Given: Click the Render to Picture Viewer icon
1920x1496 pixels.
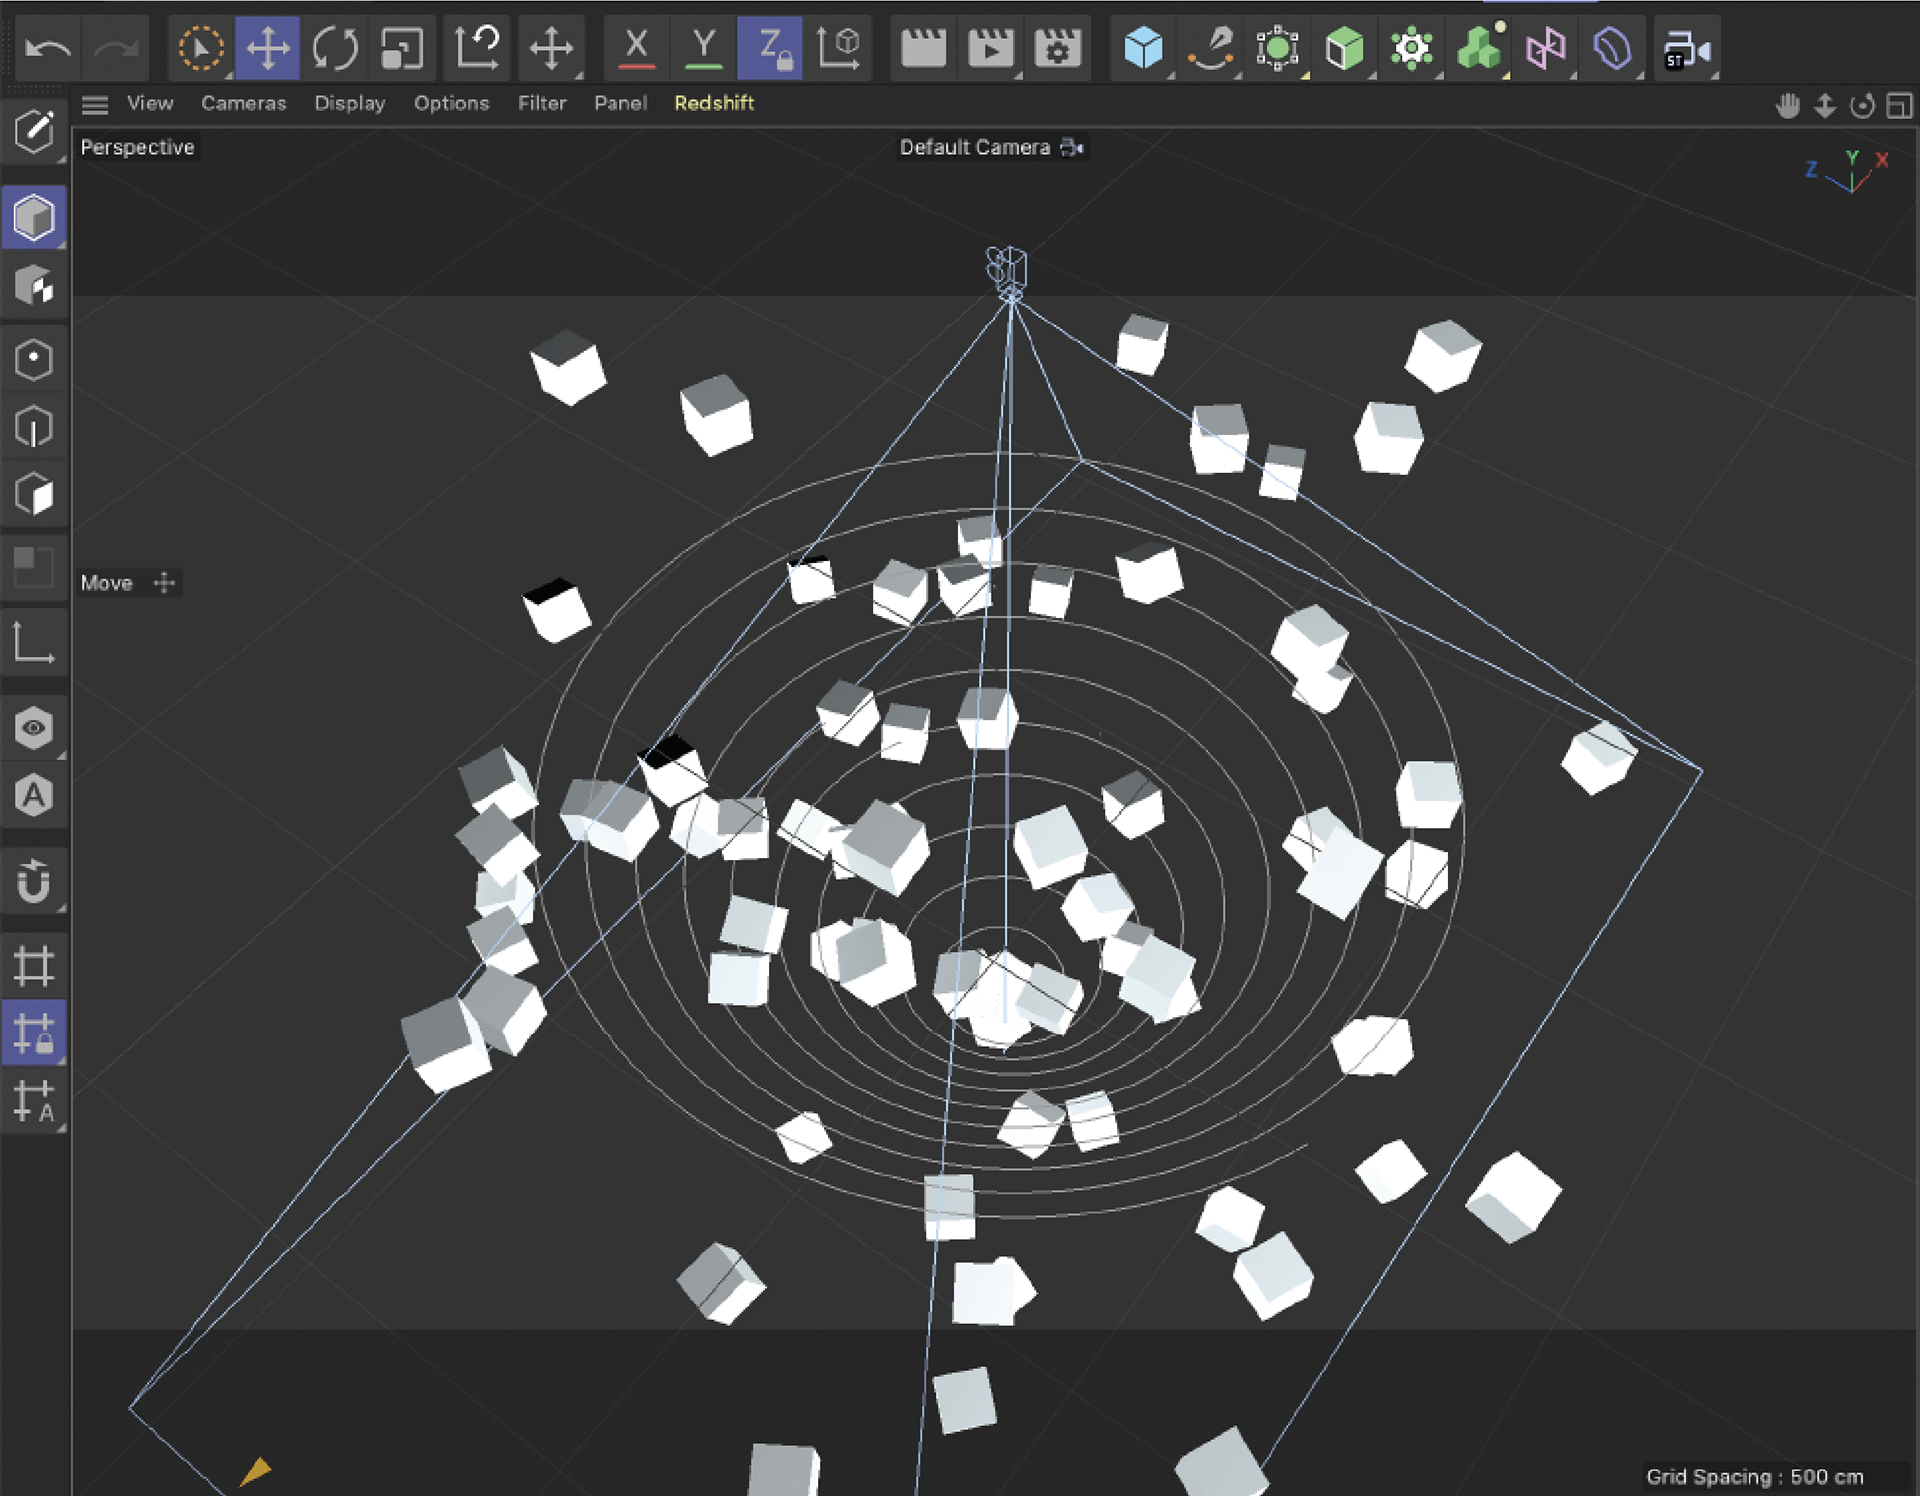Looking at the screenshot, I should [x=990, y=48].
